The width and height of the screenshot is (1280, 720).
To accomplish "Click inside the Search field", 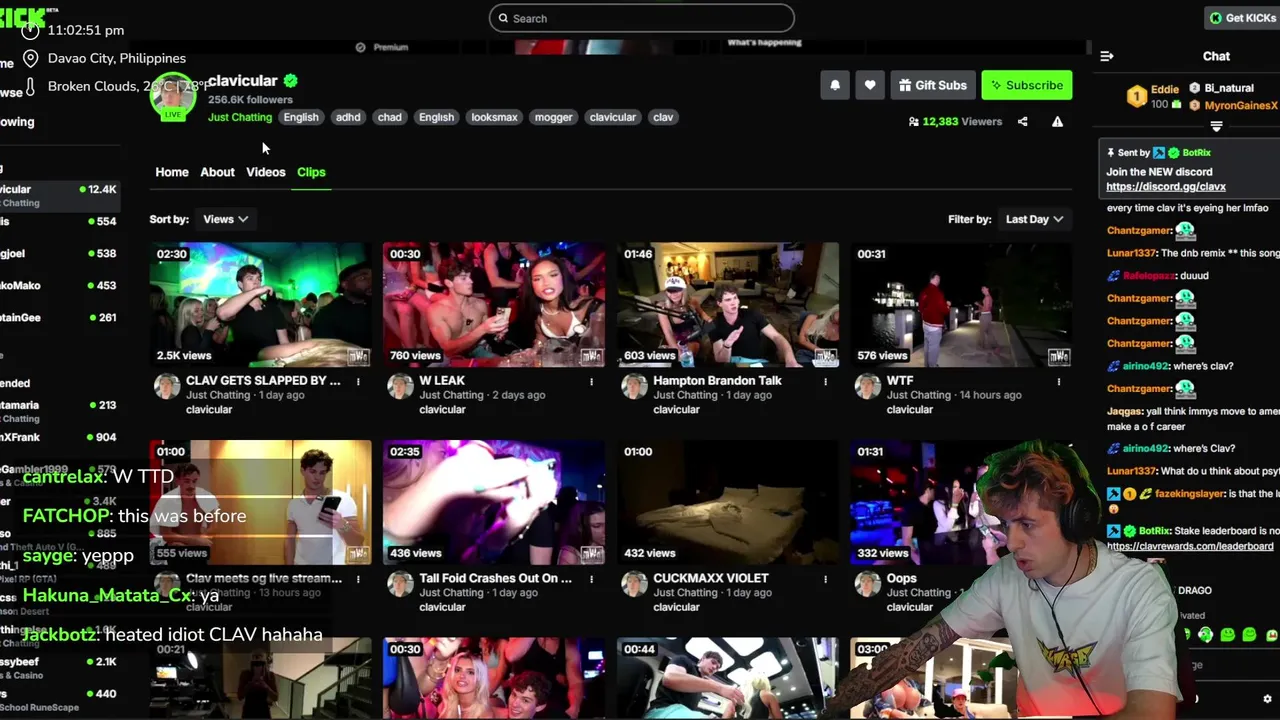I will pyautogui.click(x=642, y=18).
